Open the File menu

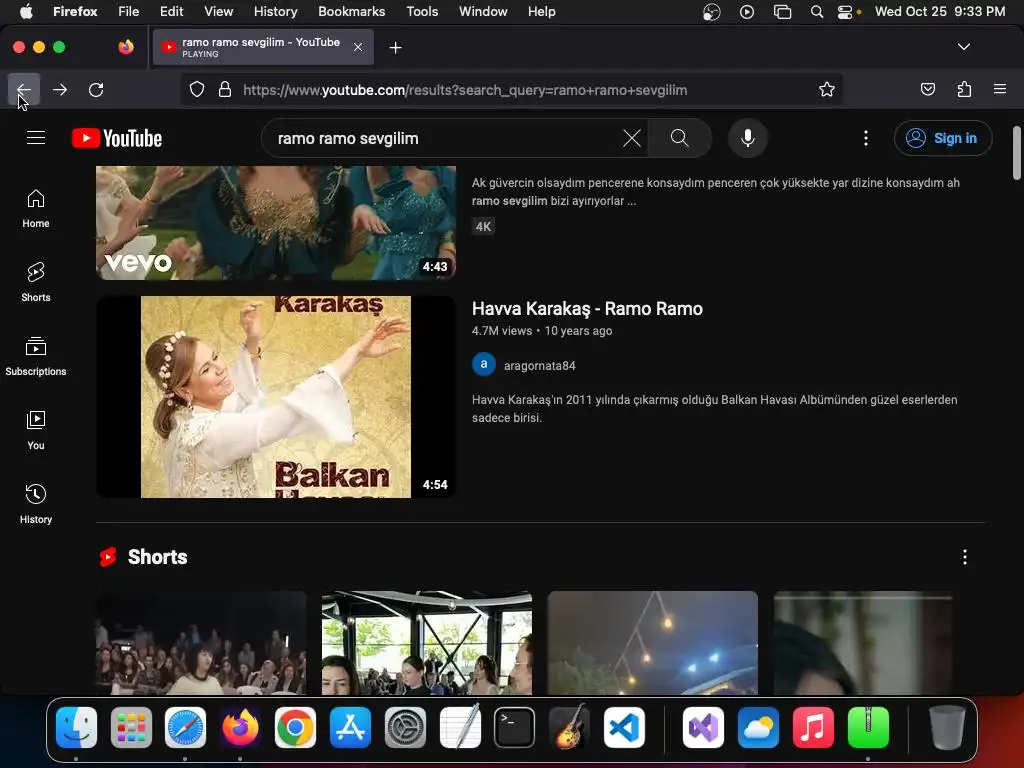pos(128,11)
